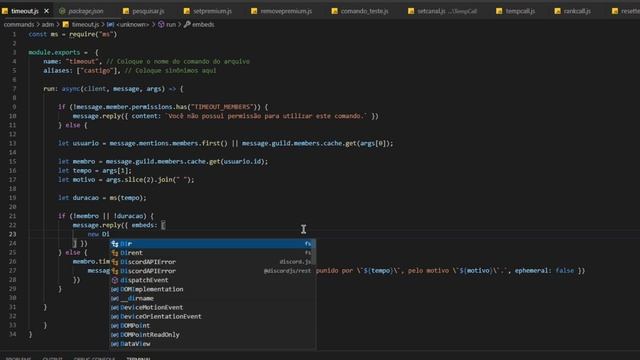Choose 'Dirent' from the suggestion list

pos(212,253)
